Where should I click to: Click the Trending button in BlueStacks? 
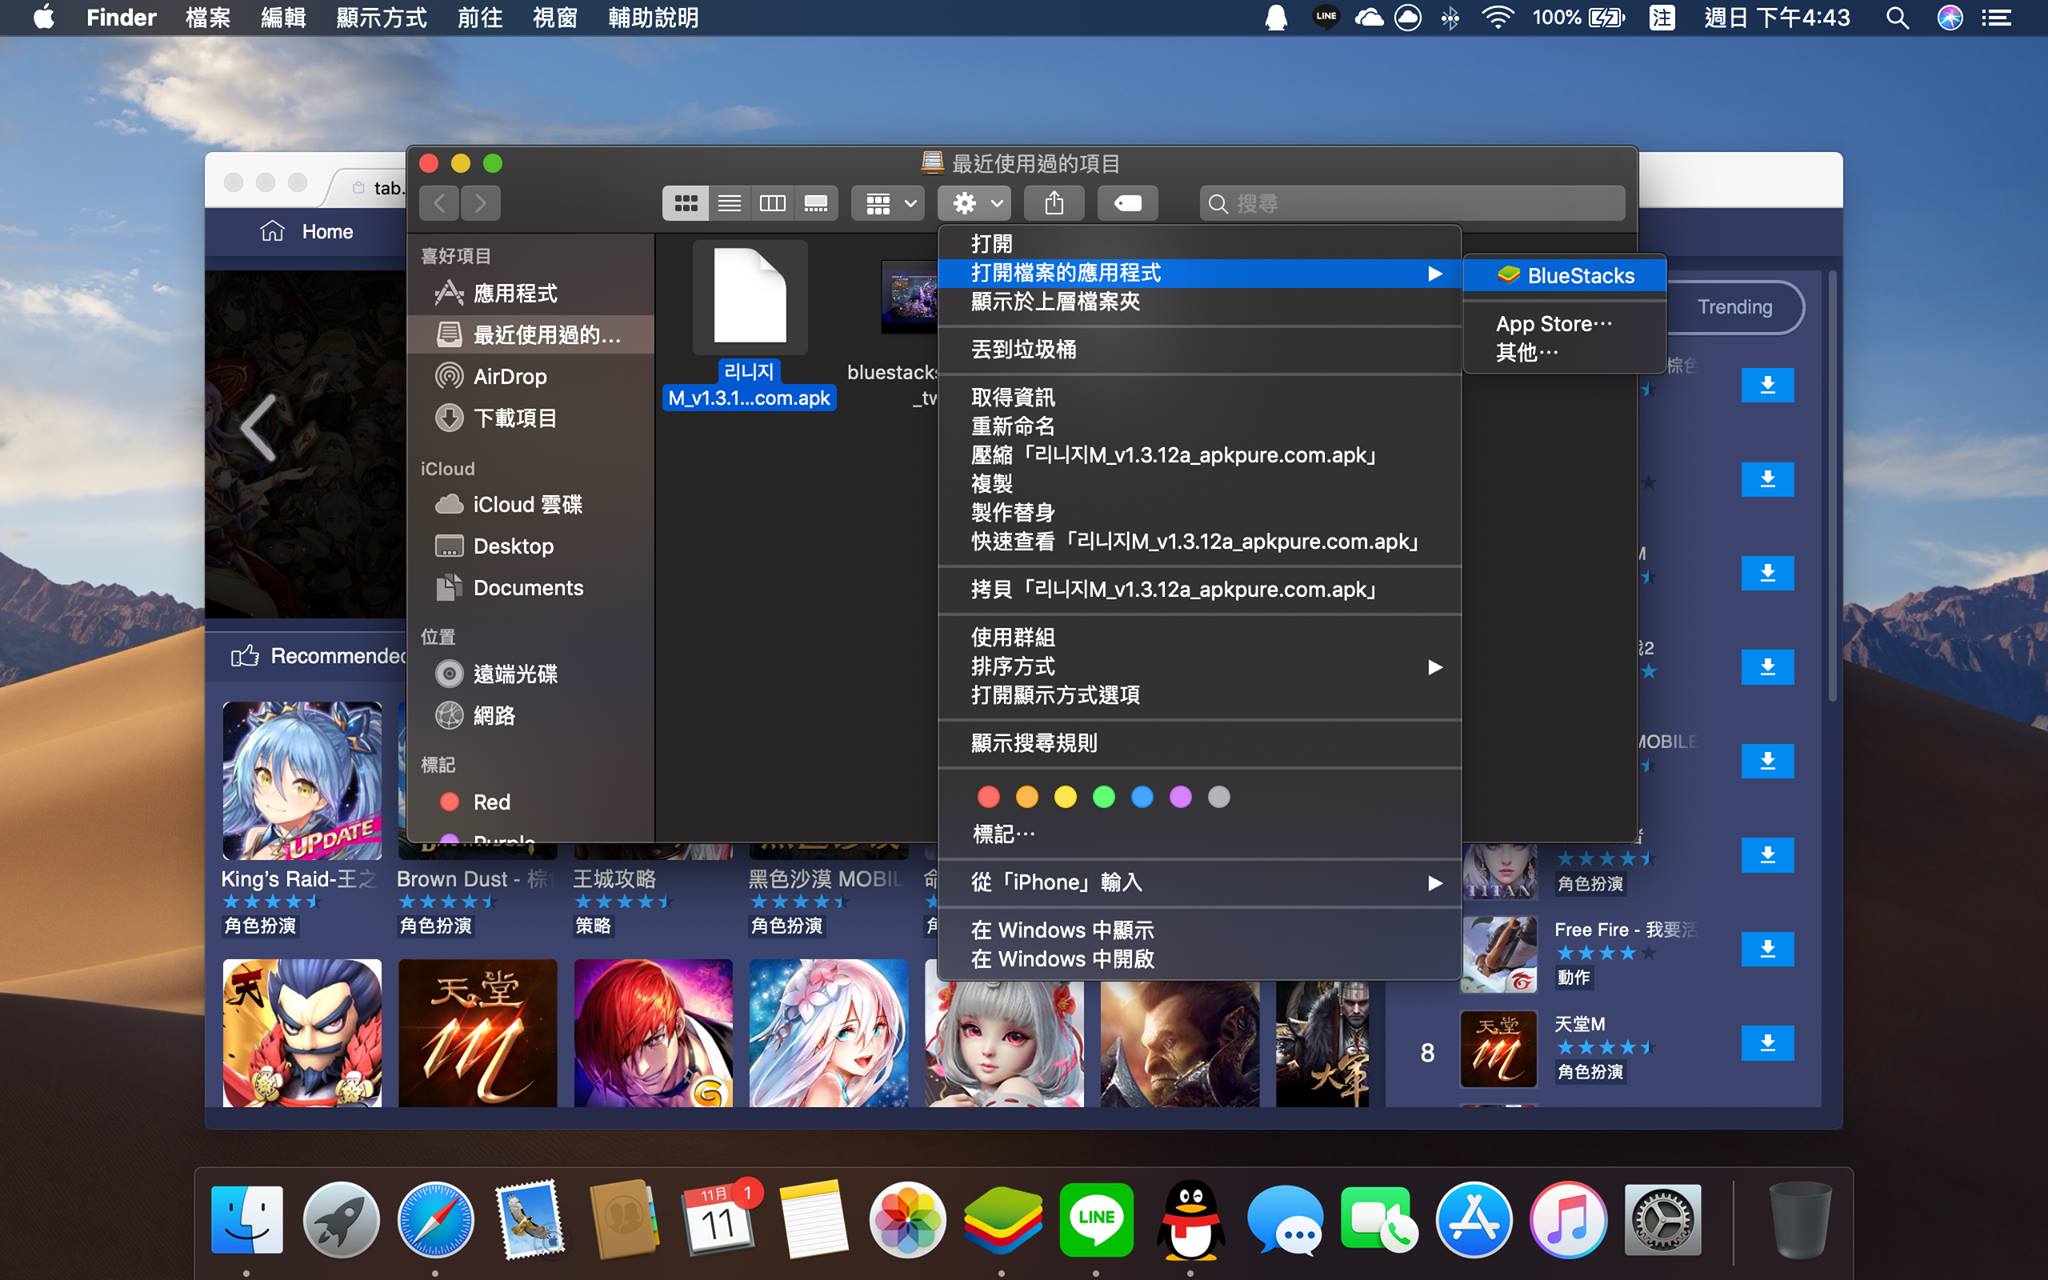click(x=1735, y=307)
